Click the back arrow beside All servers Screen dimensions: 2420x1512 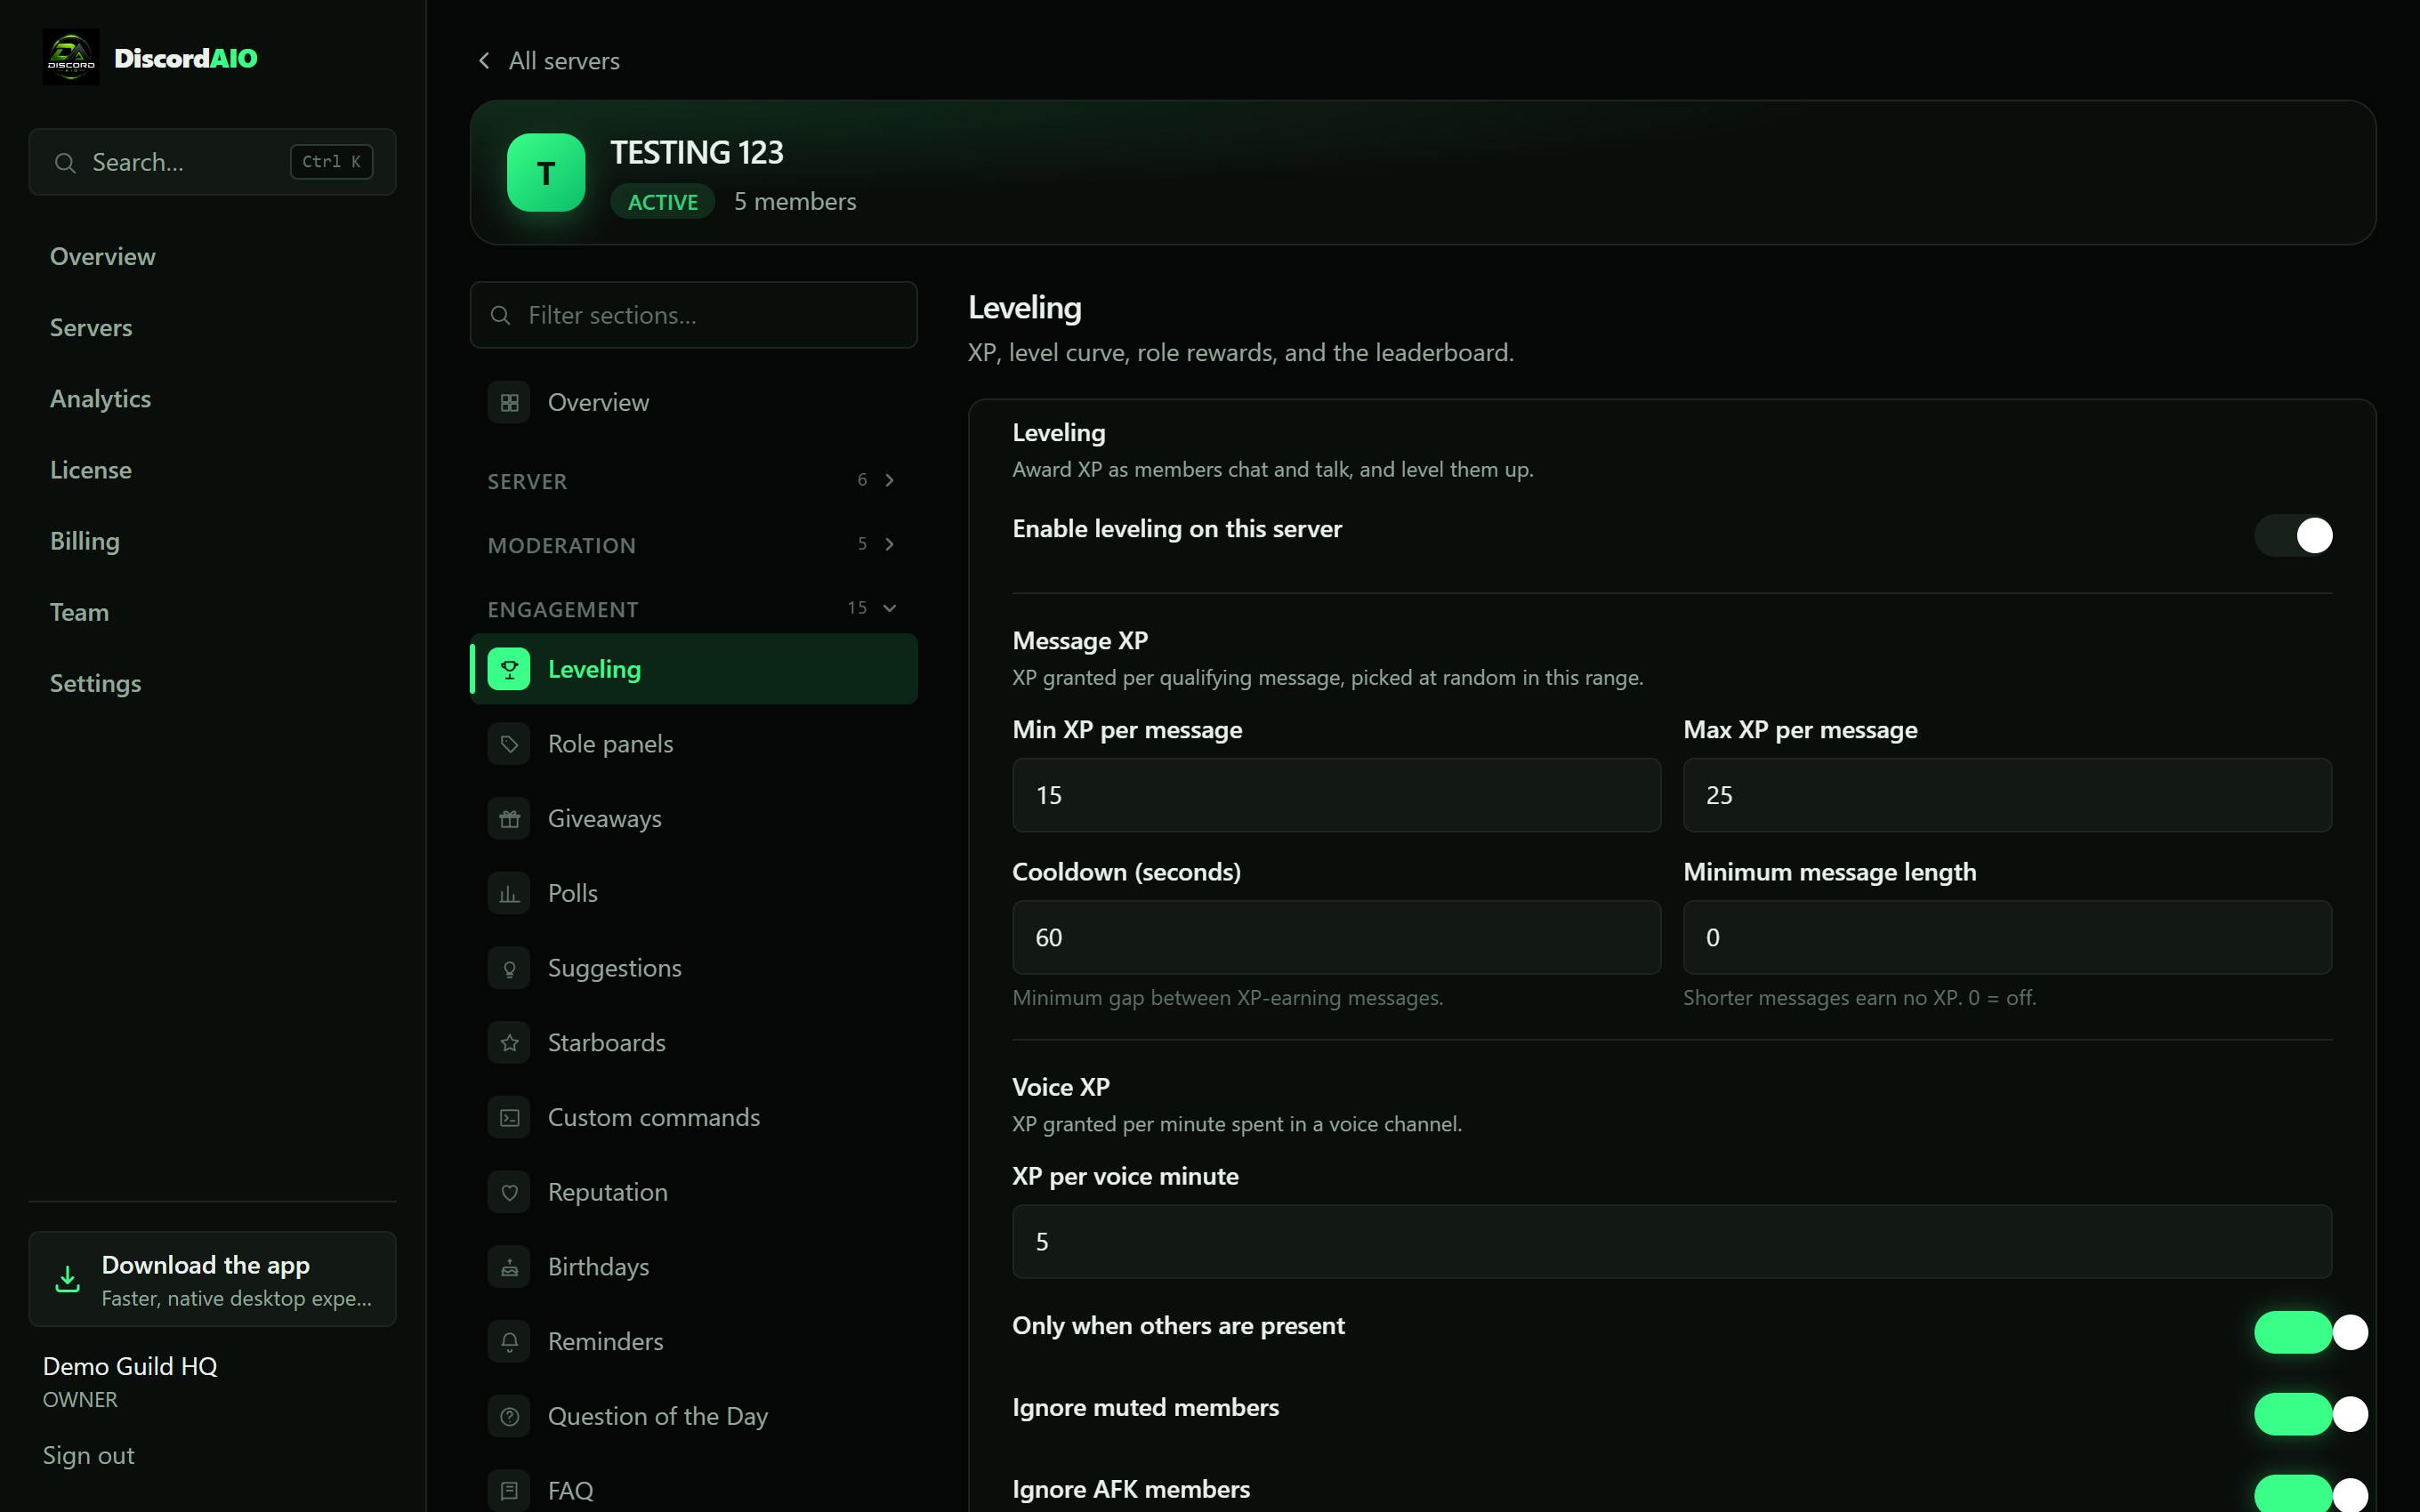(484, 61)
